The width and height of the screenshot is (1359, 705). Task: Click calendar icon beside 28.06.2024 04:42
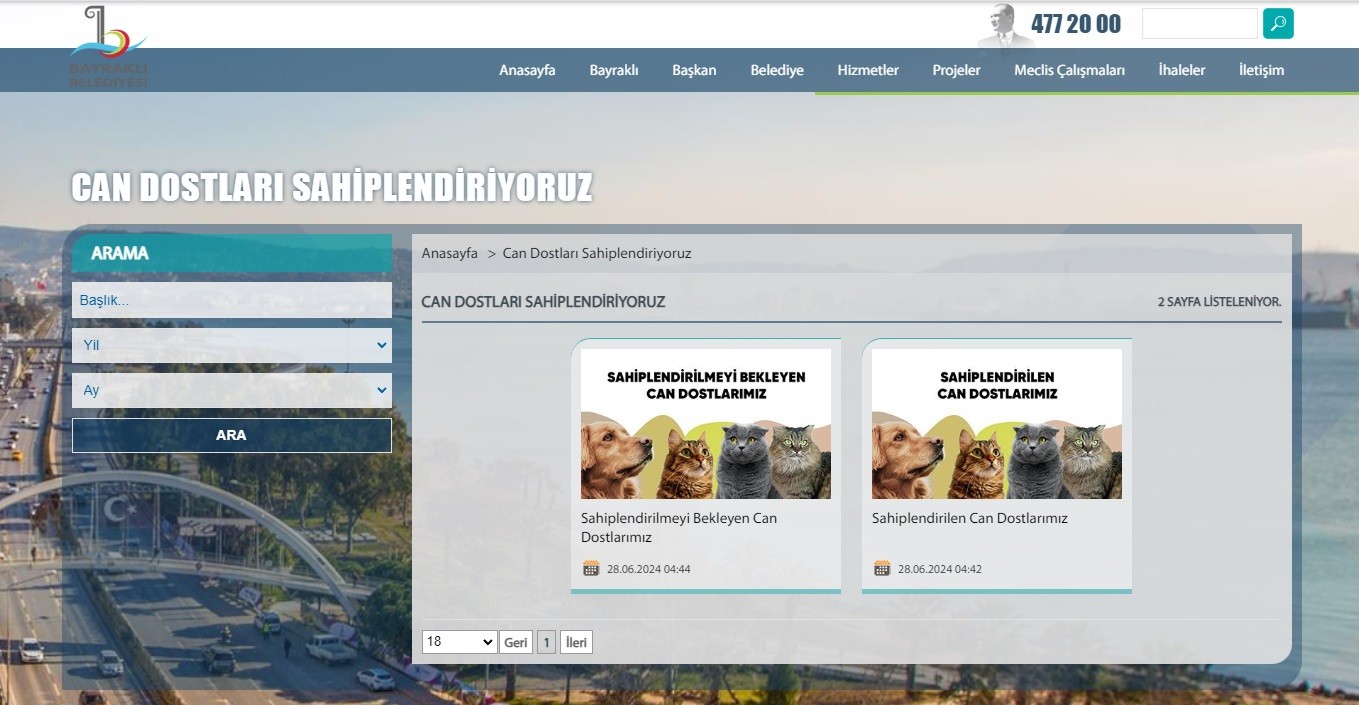(882, 569)
